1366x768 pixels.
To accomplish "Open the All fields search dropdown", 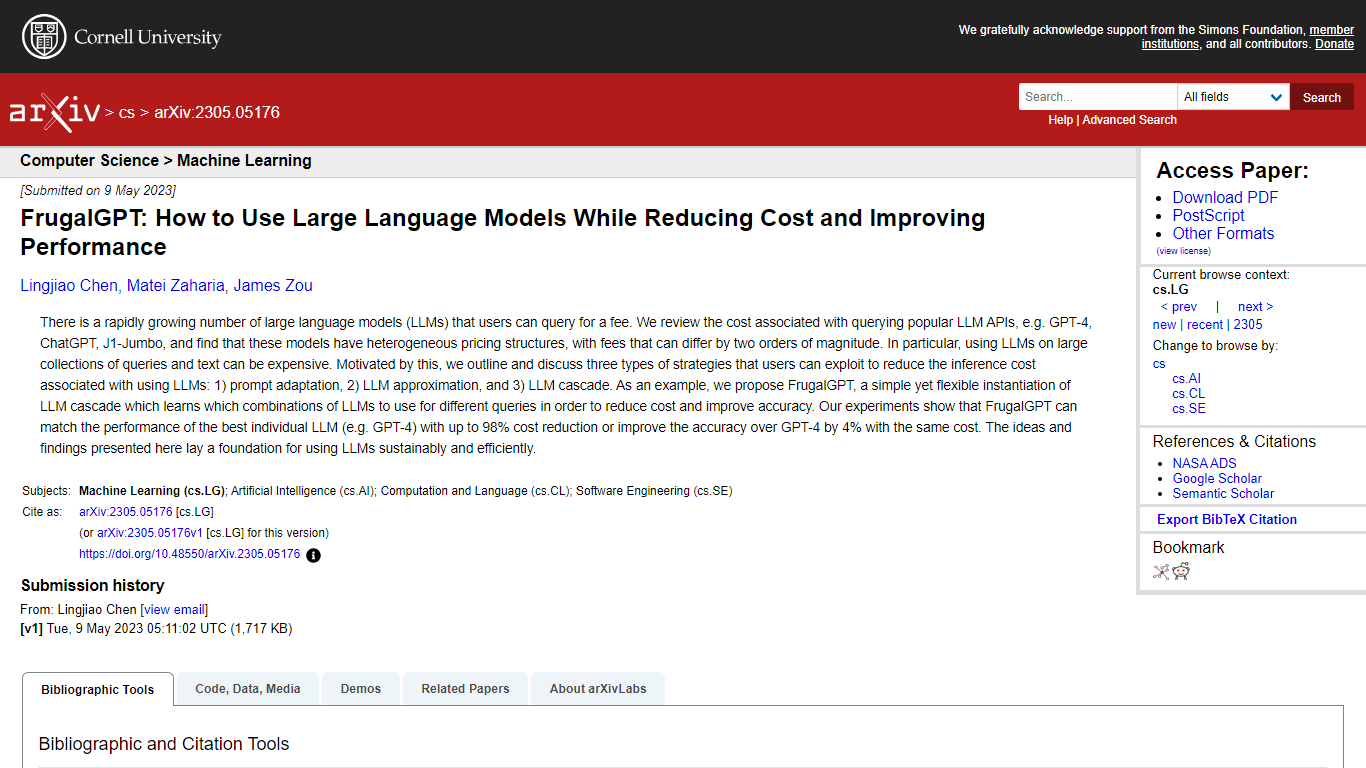I will pos(1233,97).
